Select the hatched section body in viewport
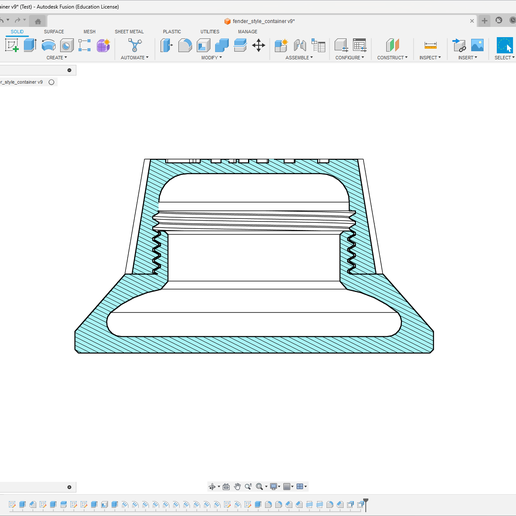 tap(253, 345)
